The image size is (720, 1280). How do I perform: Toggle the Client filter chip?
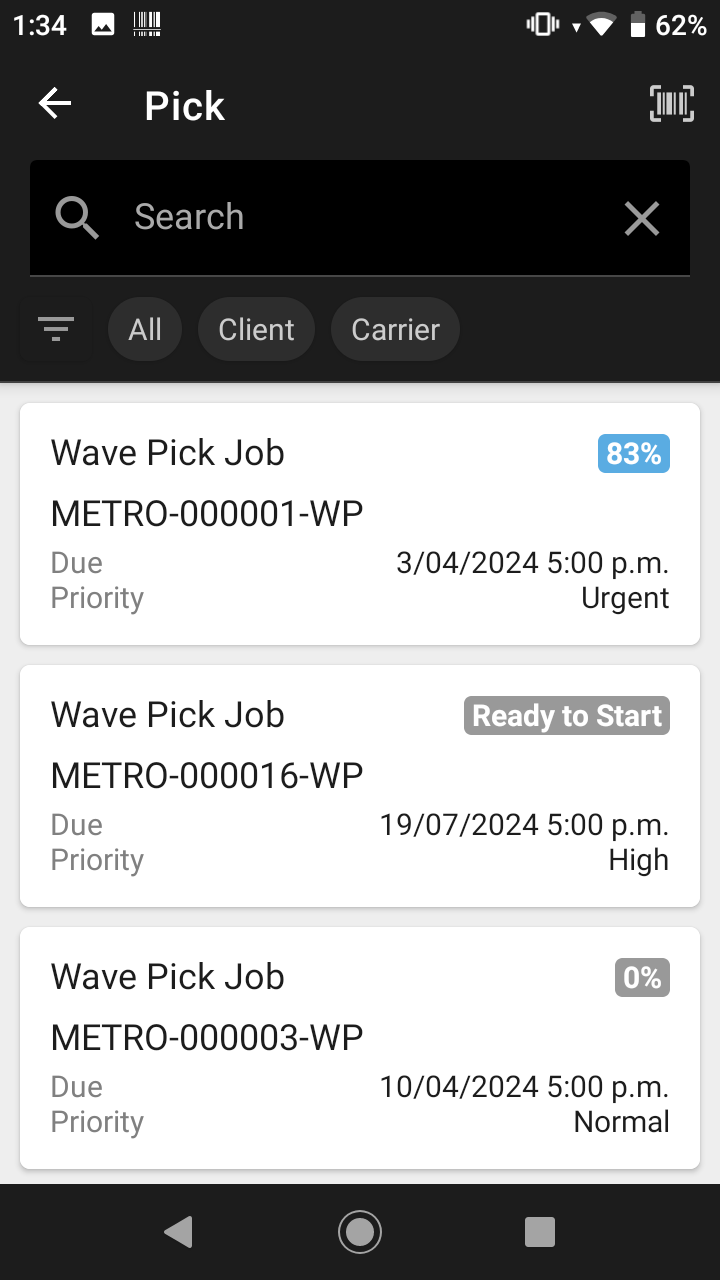click(x=257, y=330)
